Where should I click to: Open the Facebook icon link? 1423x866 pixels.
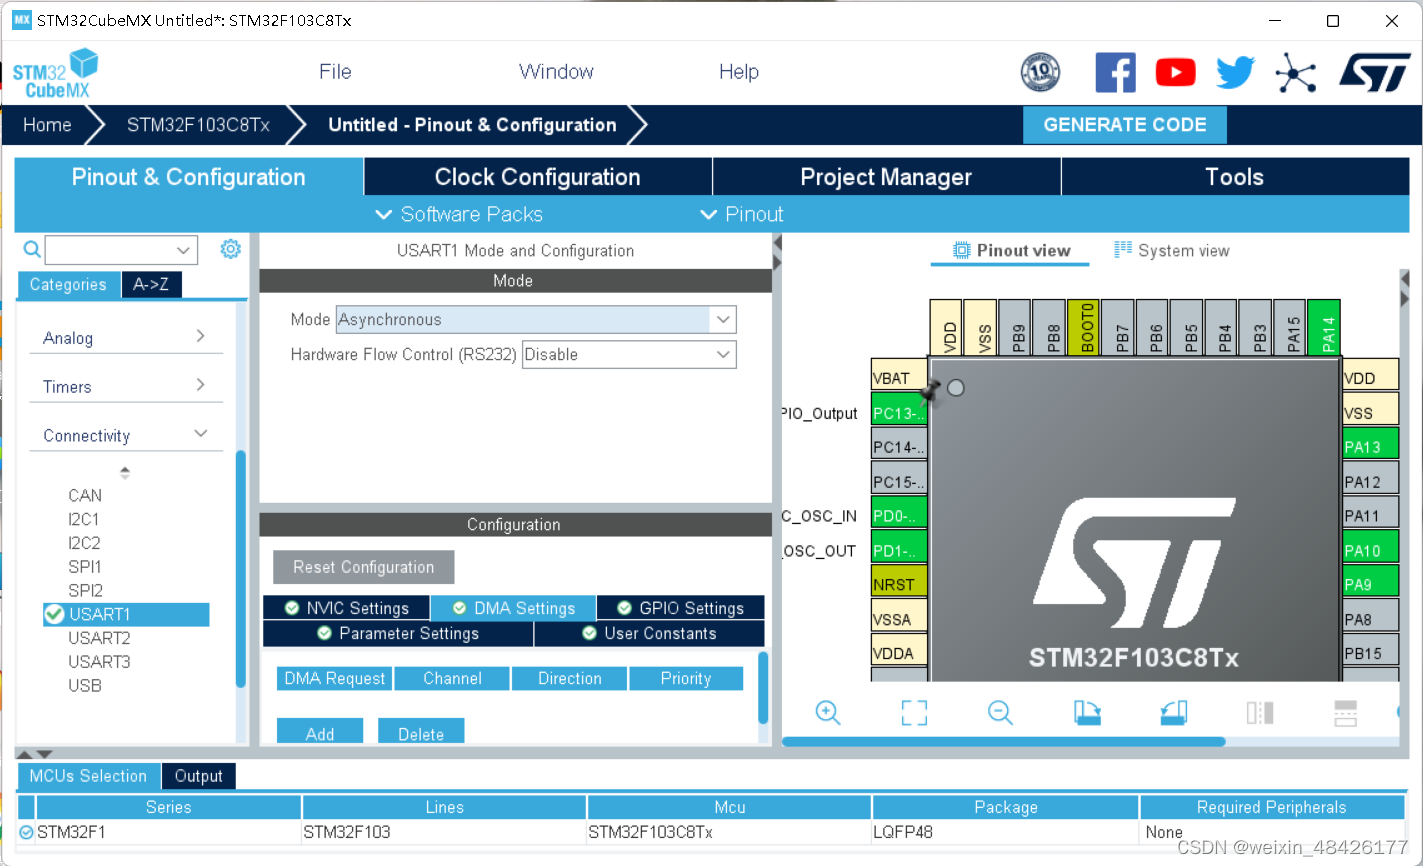[1115, 72]
